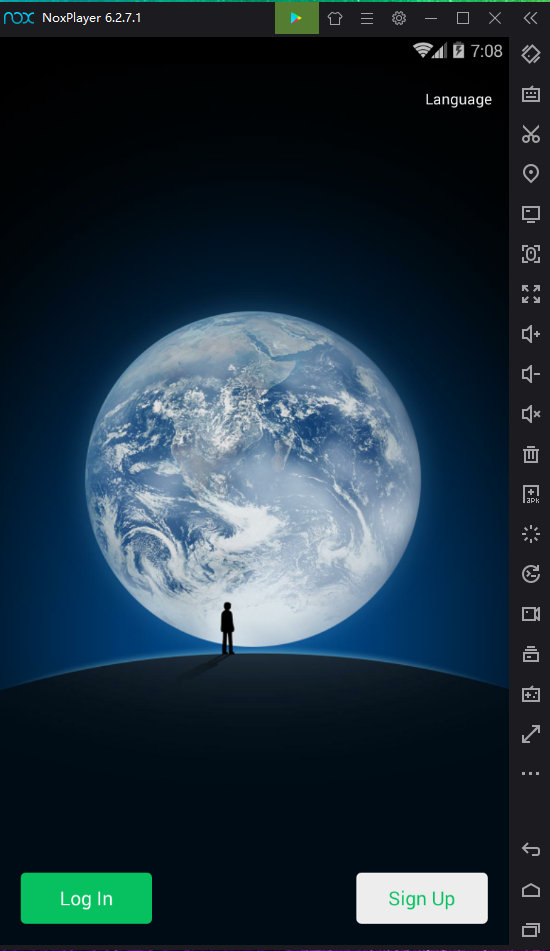Open NoxPlayer system settings gear
Viewport: 550px width, 951px height.
click(x=399, y=18)
